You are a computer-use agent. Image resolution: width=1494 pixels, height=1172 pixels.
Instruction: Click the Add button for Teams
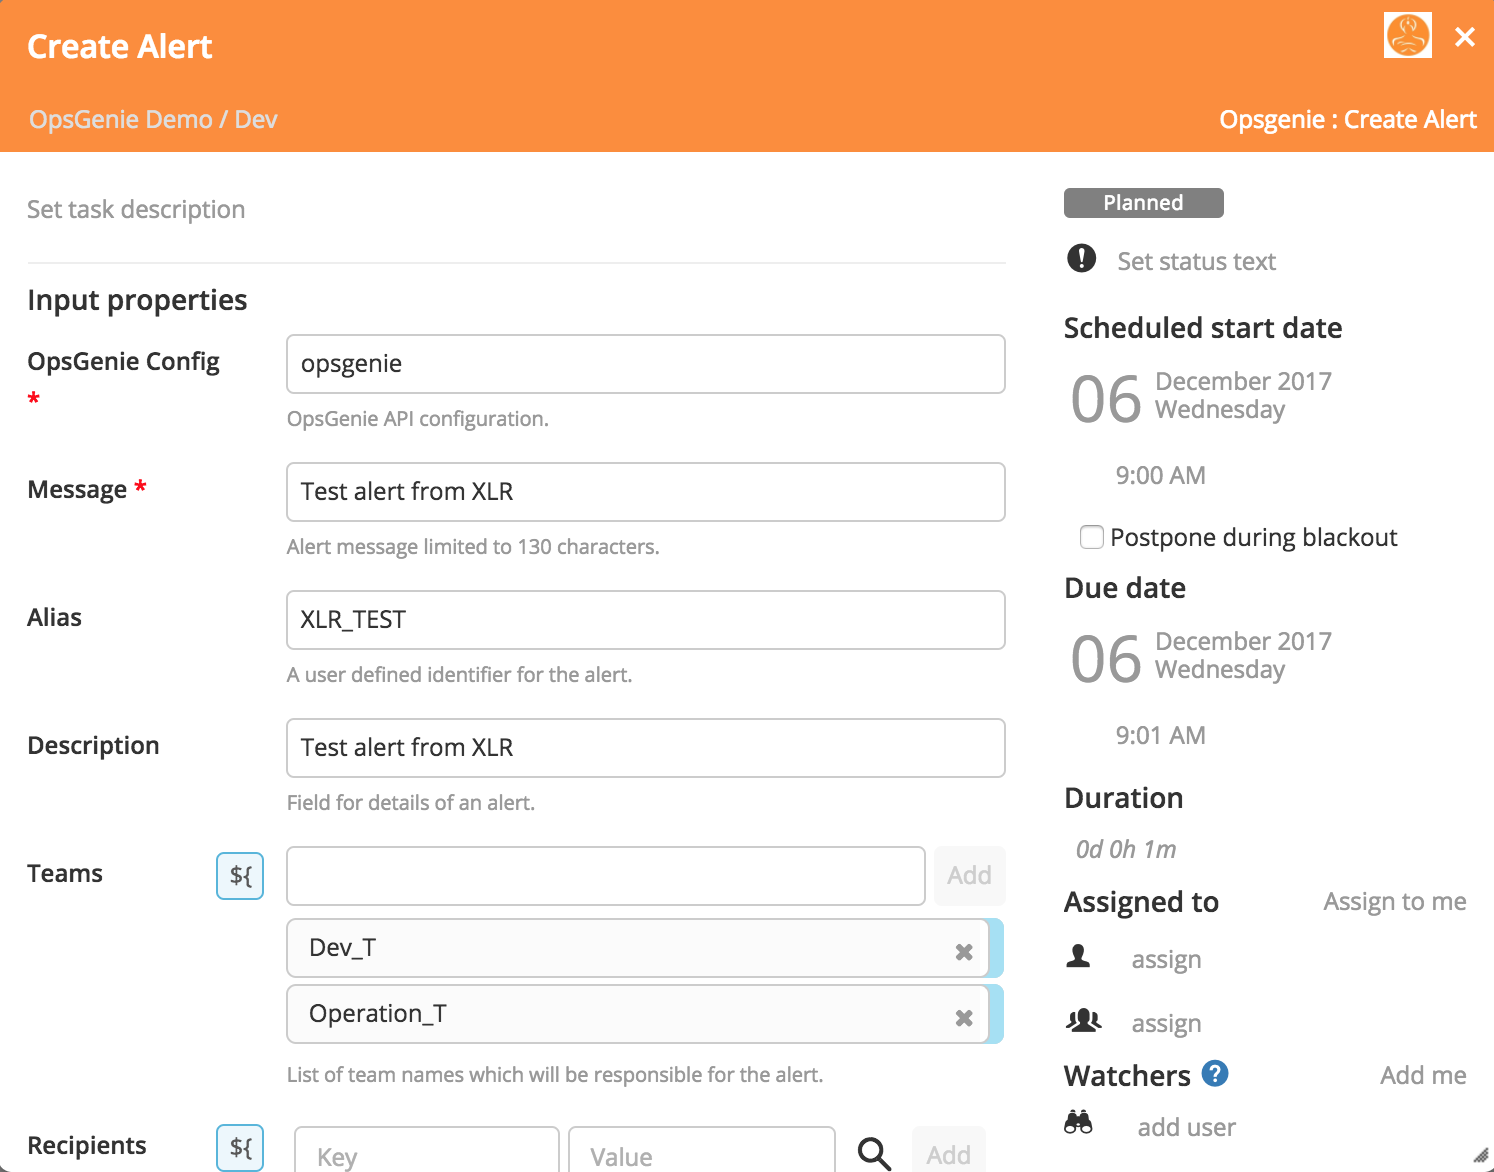969,876
